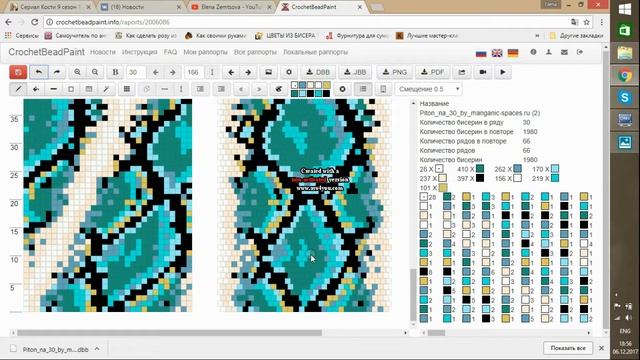Decrease bead count with left arrow beside 30
640x360 pixels.
coord(156,72)
